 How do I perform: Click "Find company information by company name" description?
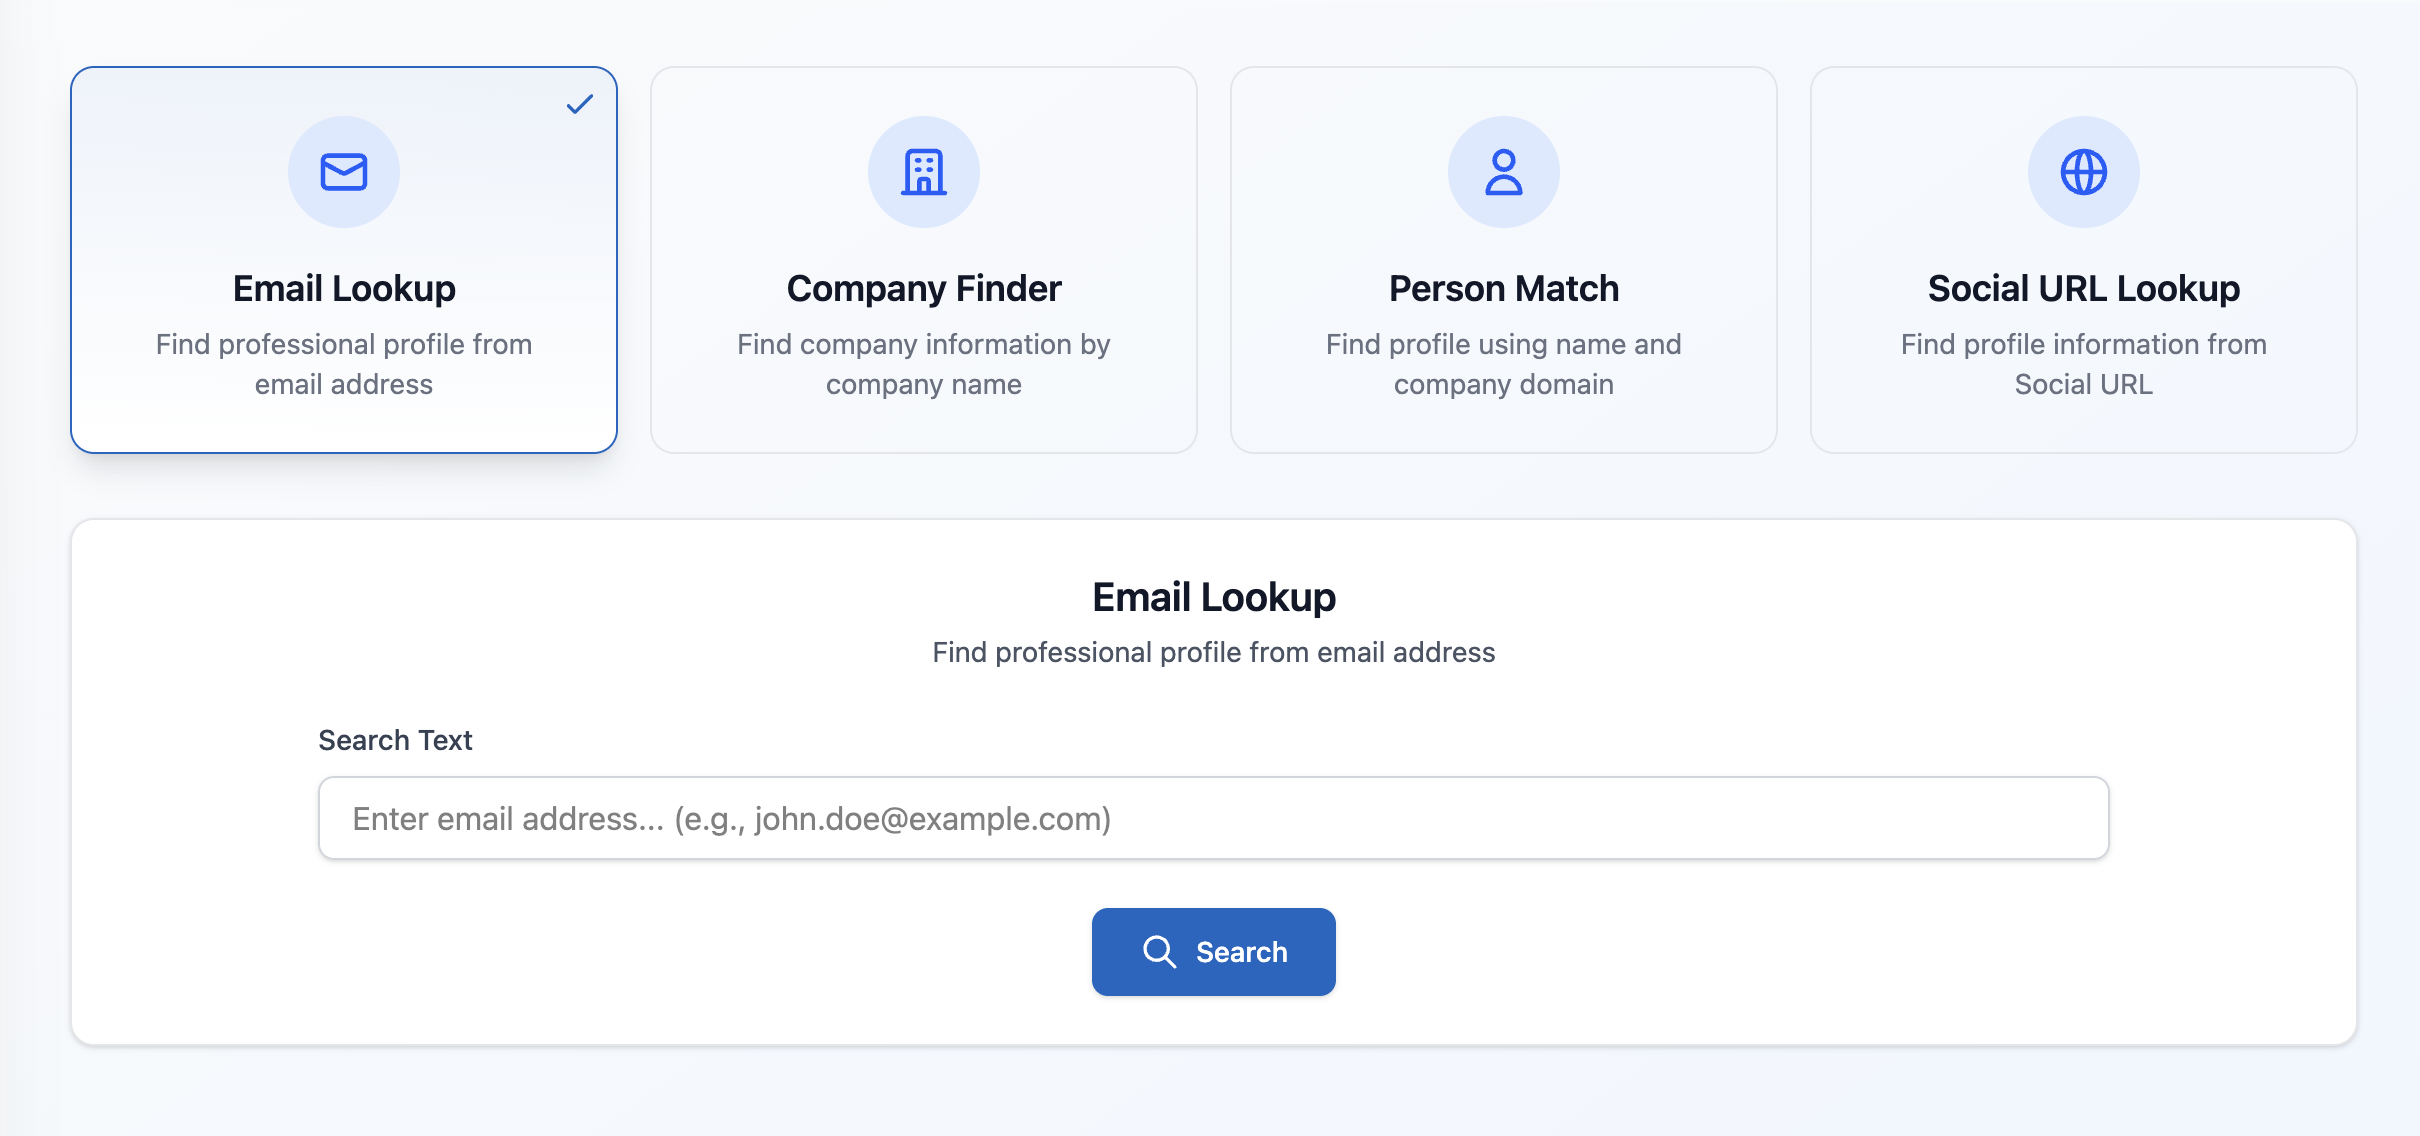(924, 364)
